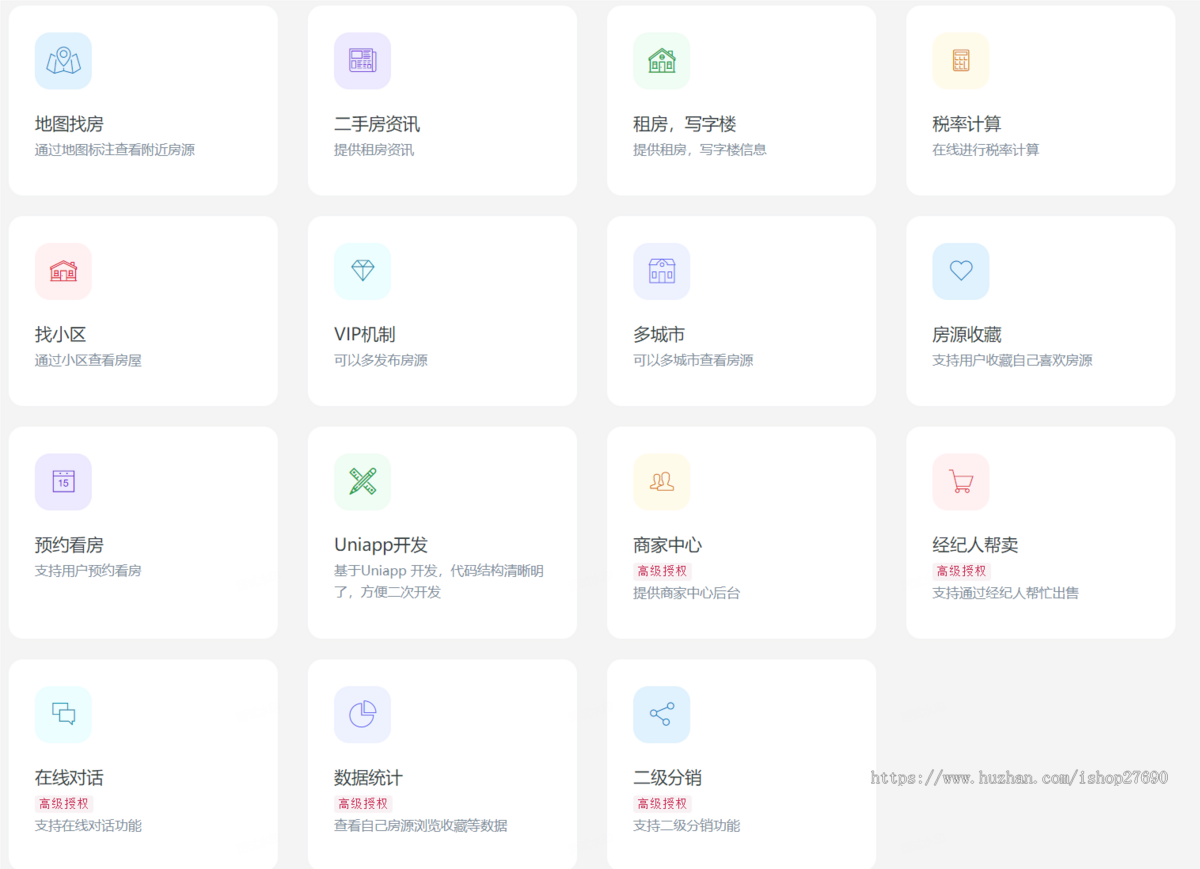This screenshot has height=869, width=1200.
Task: Click the pencil and ruler icon for Uniapp开发
Action: 362,482
